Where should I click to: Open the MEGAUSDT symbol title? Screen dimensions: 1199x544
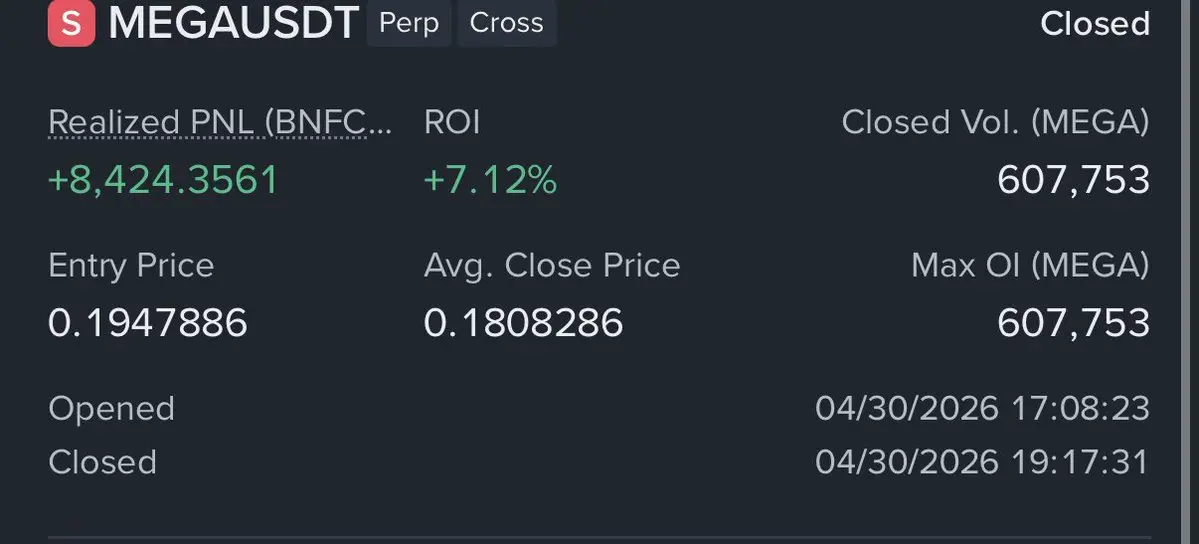(233, 23)
